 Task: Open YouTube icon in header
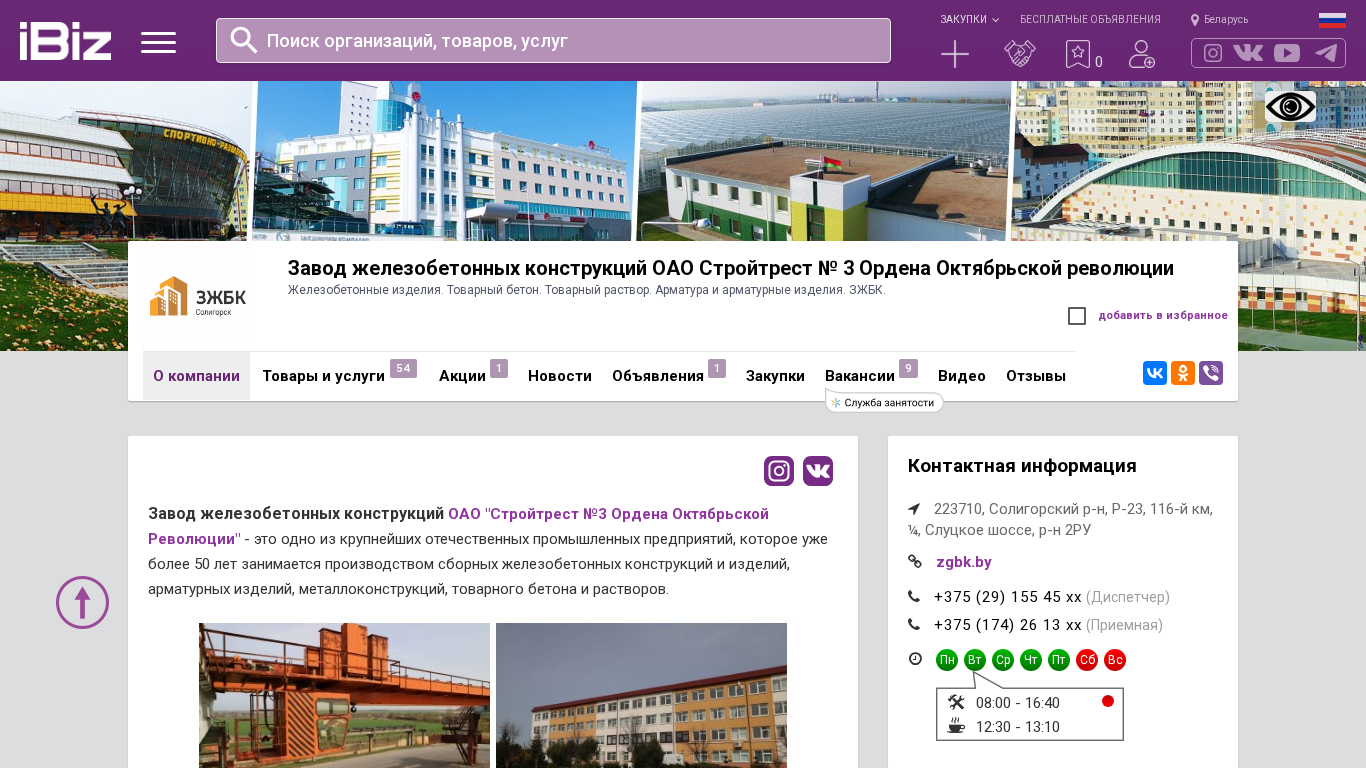(x=1287, y=53)
